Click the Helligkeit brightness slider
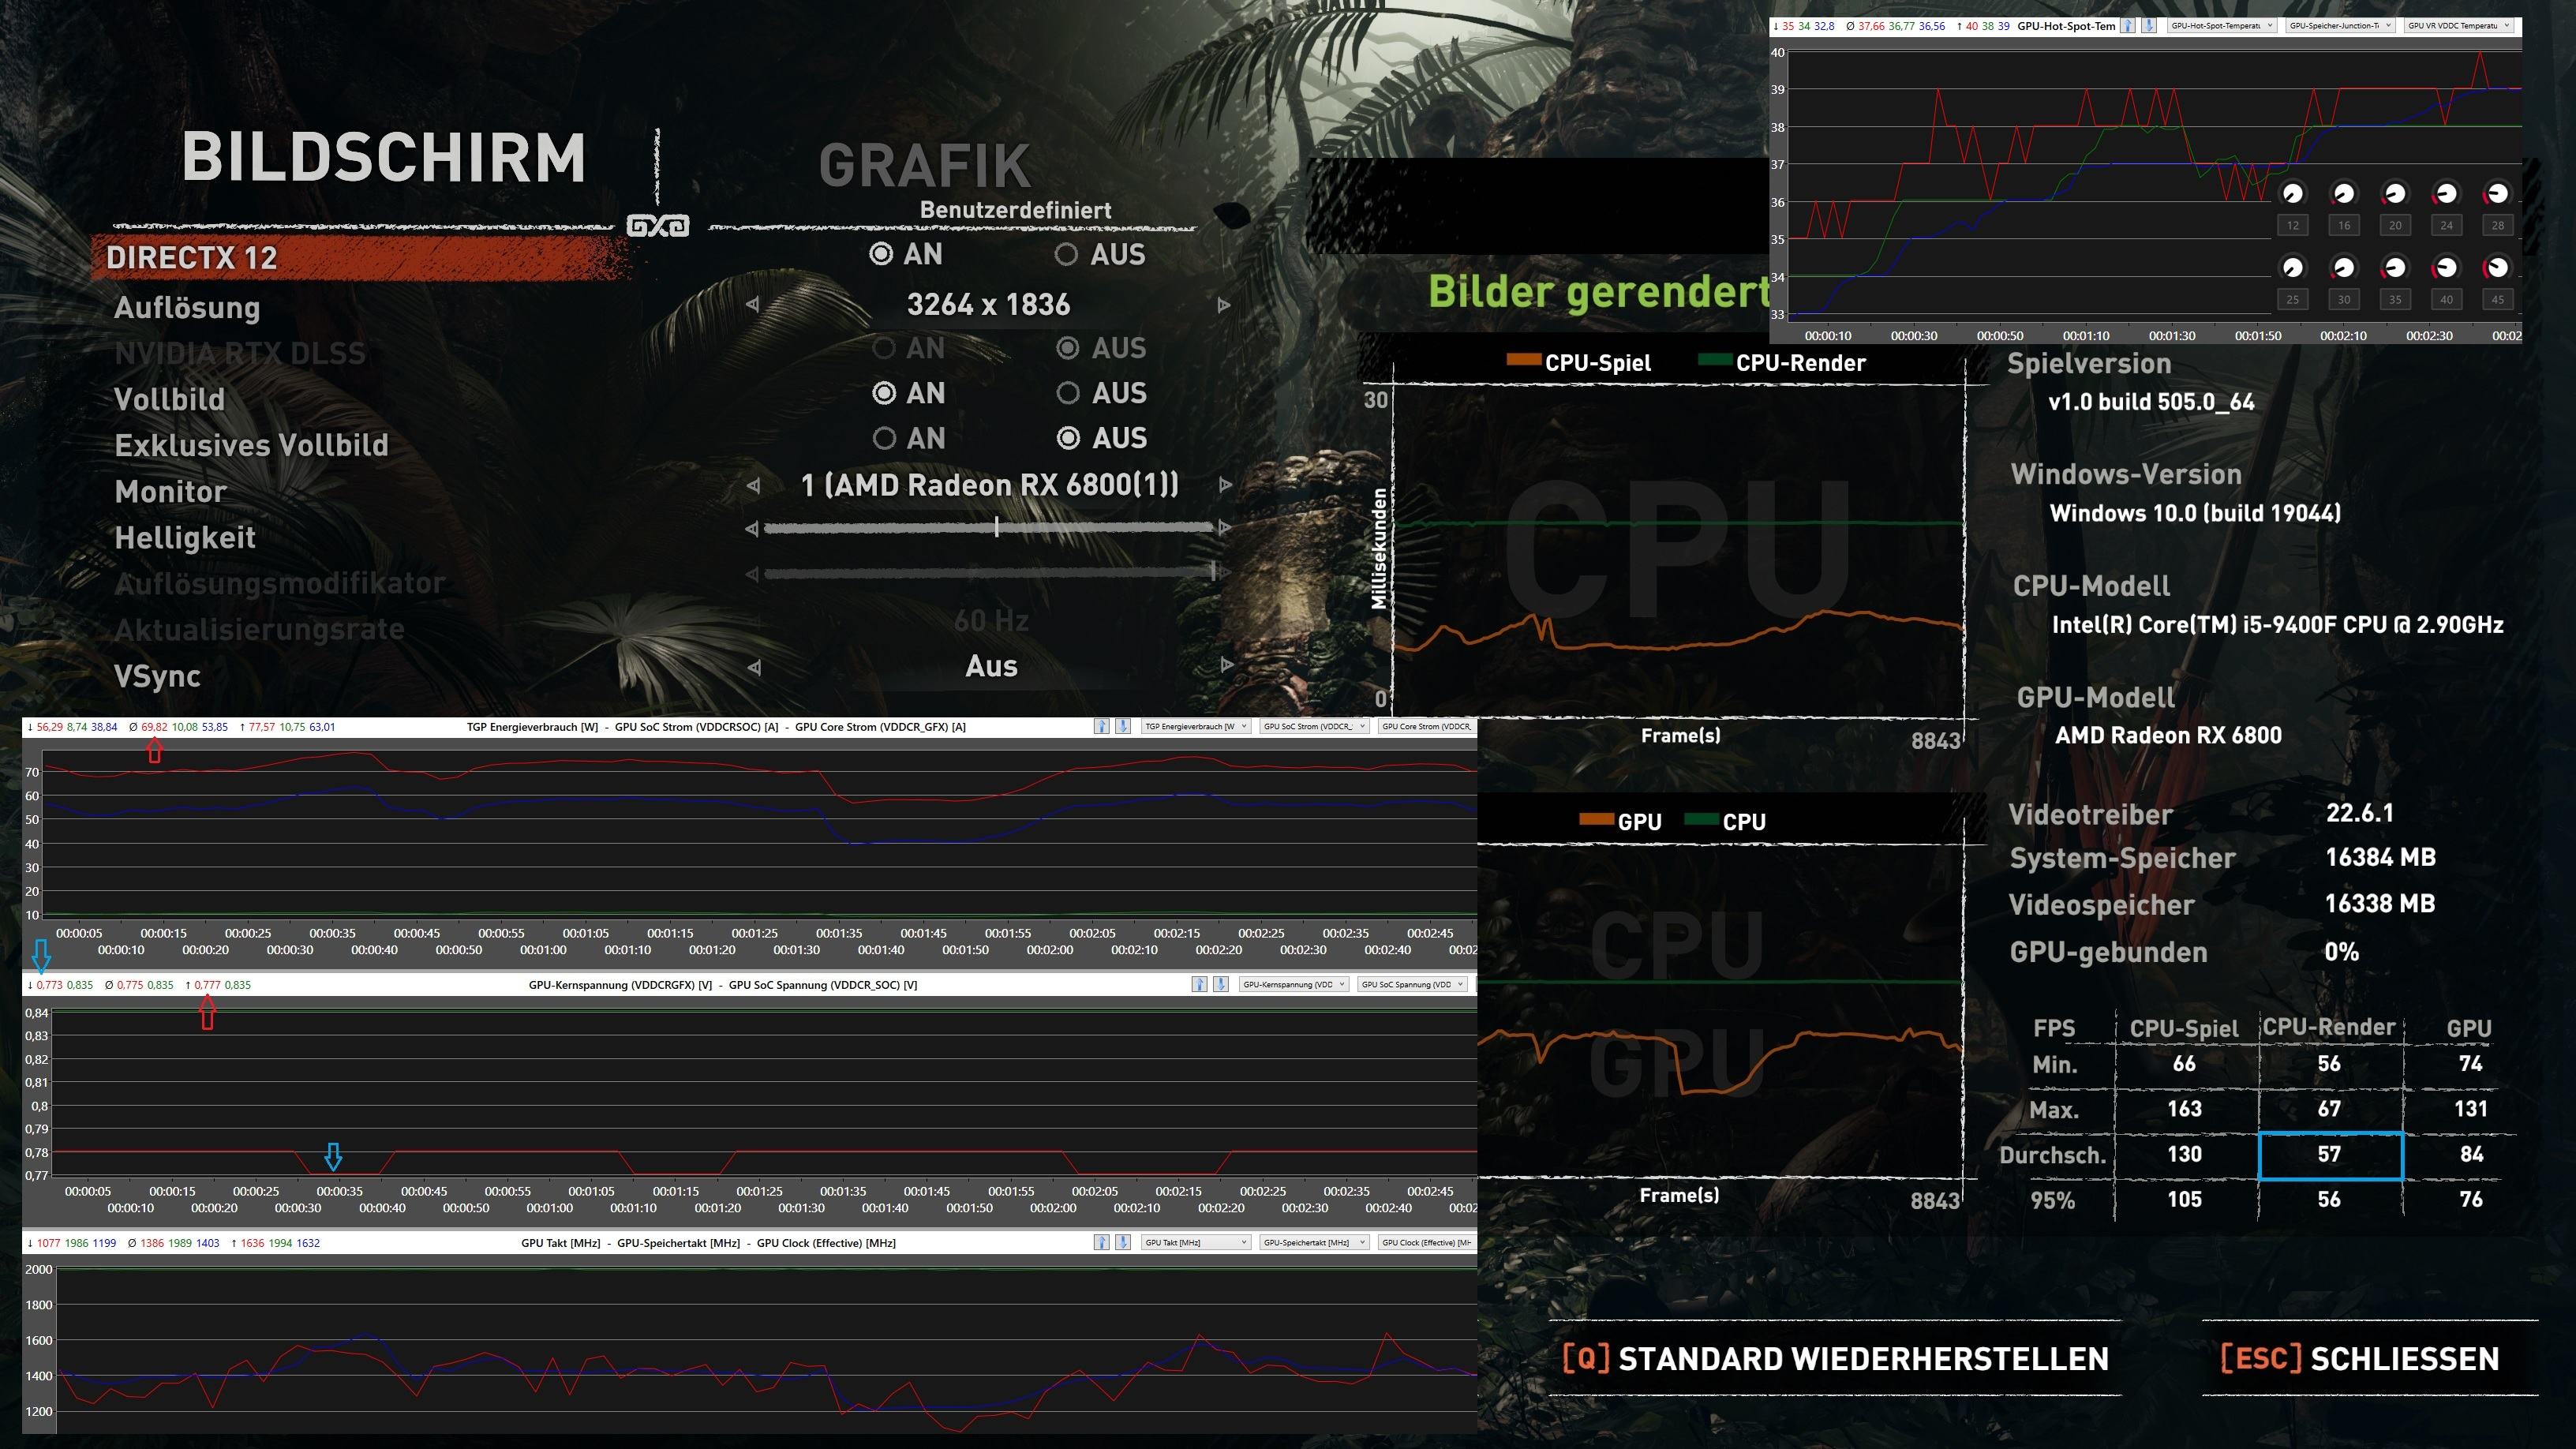This screenshot has height=1449, width=2576. pos(989,527)
